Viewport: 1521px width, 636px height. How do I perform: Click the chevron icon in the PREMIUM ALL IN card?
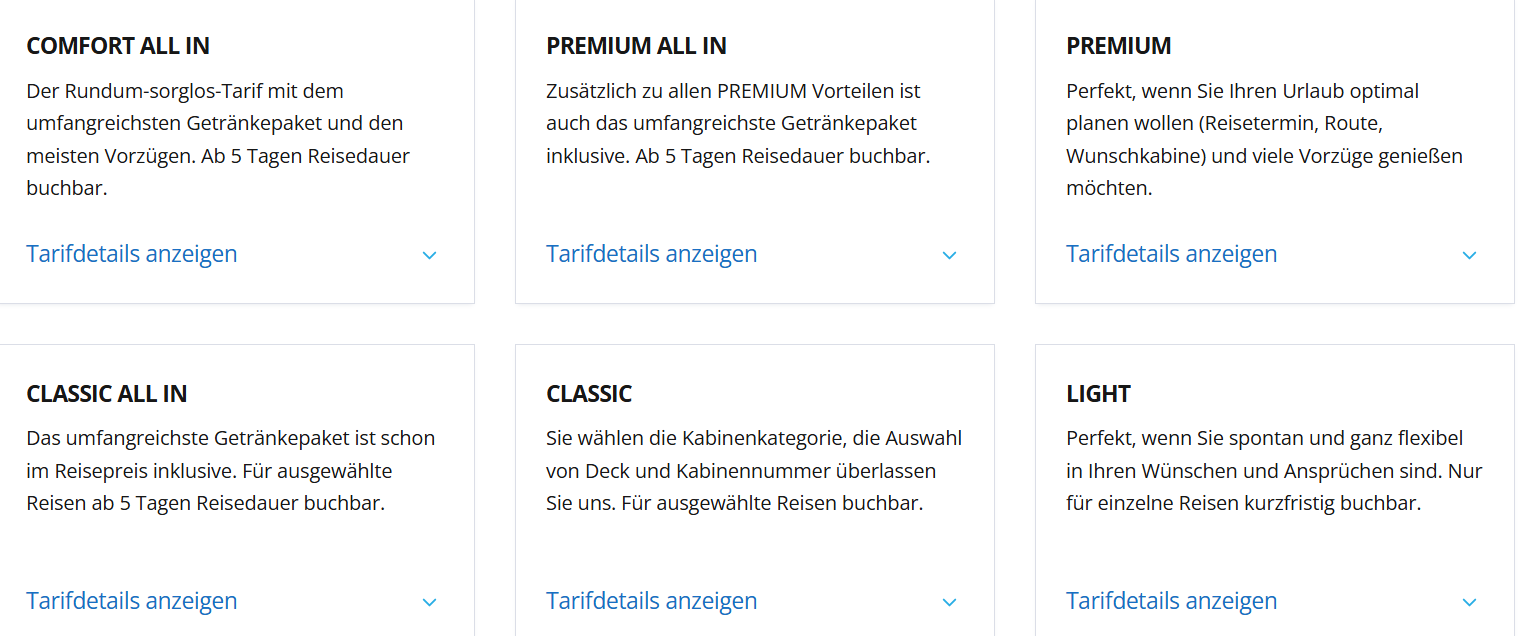pyautogui.click(x=949, y=255)
